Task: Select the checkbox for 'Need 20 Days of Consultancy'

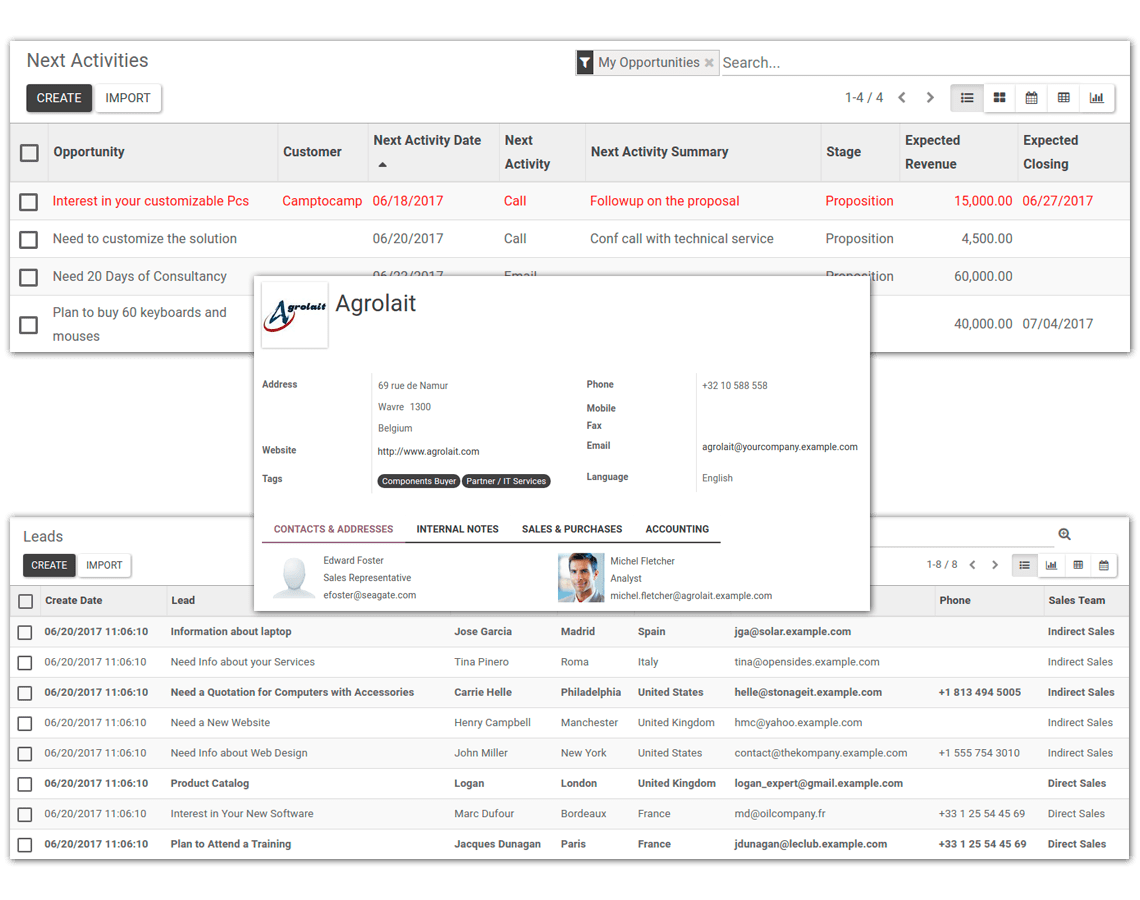Action: coord(28,277)
